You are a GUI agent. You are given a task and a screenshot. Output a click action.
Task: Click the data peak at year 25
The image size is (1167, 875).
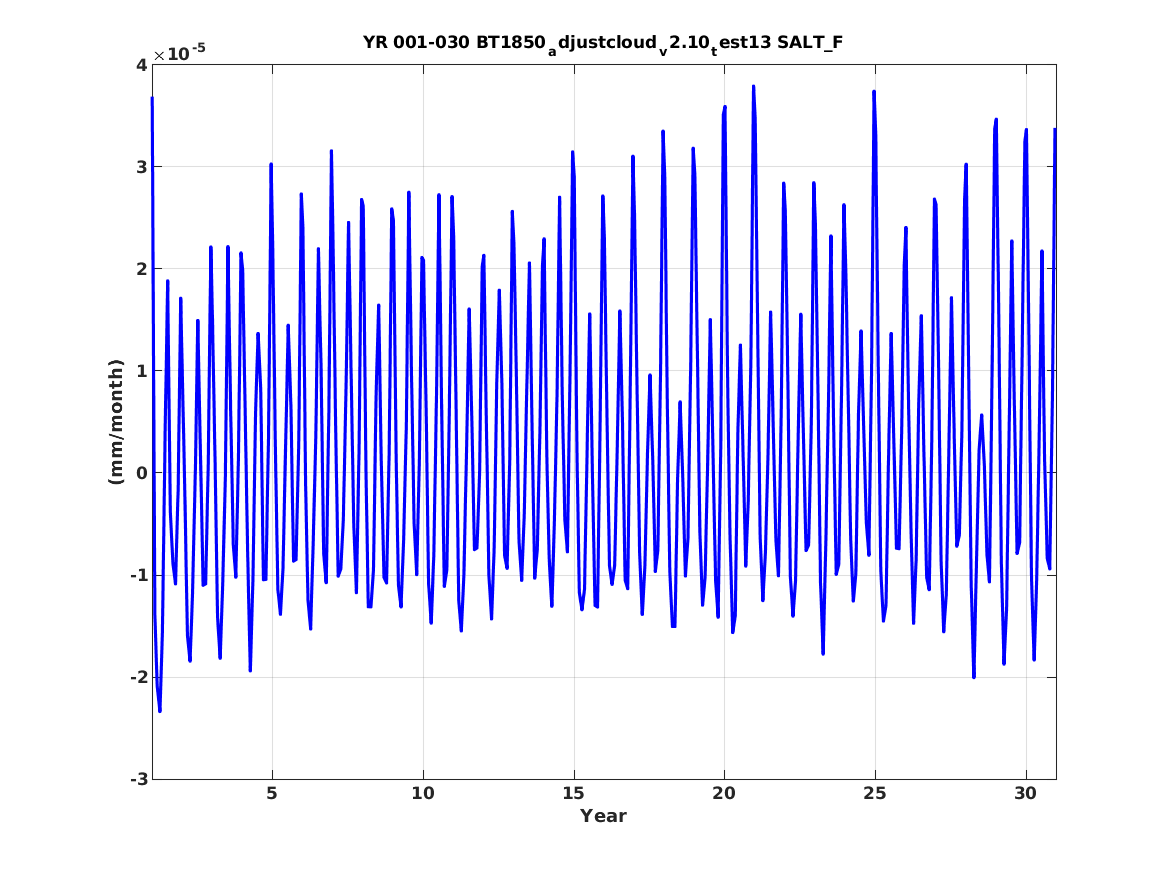pyautogui.click(x=874, y=92)
